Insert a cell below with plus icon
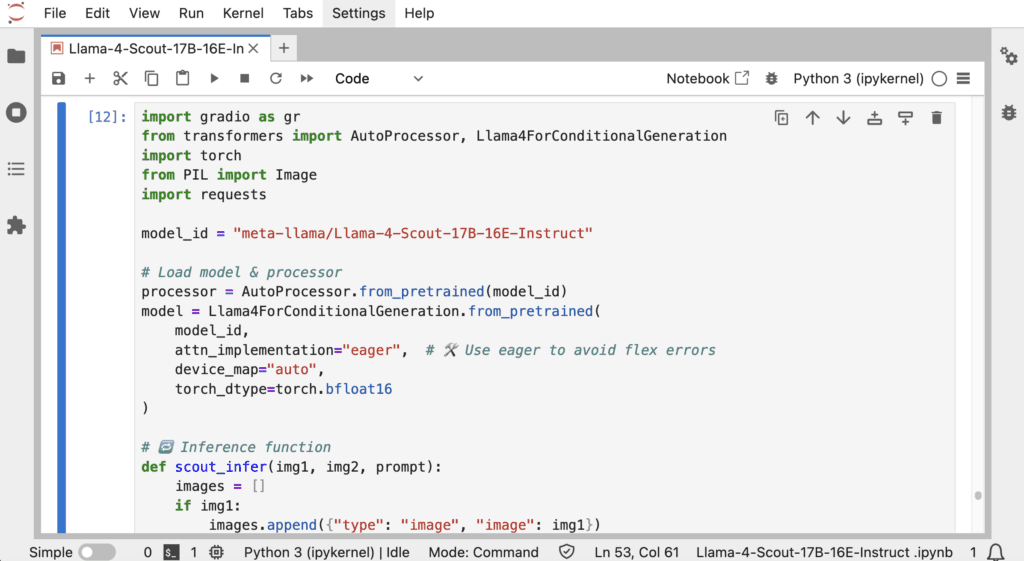Image resolution: width=1024 pixels, height=561 pixels. click(89, 78)
